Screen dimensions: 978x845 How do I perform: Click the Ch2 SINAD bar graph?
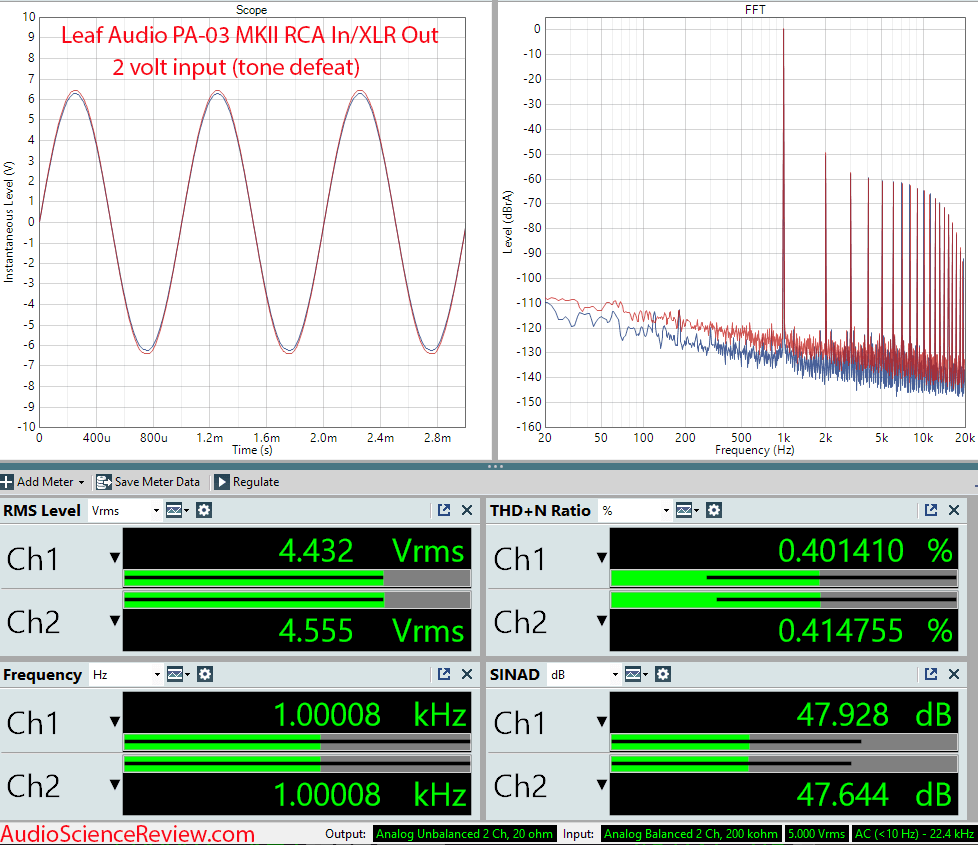click(784, 764)
